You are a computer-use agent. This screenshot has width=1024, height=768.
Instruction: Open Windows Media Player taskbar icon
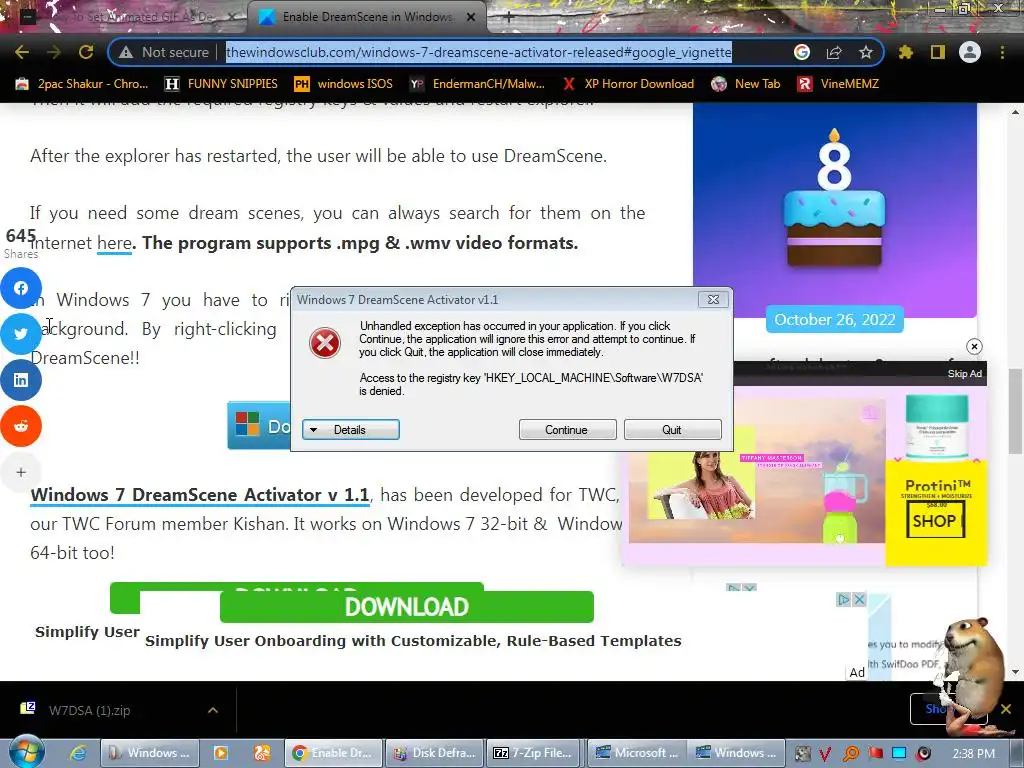221,753
